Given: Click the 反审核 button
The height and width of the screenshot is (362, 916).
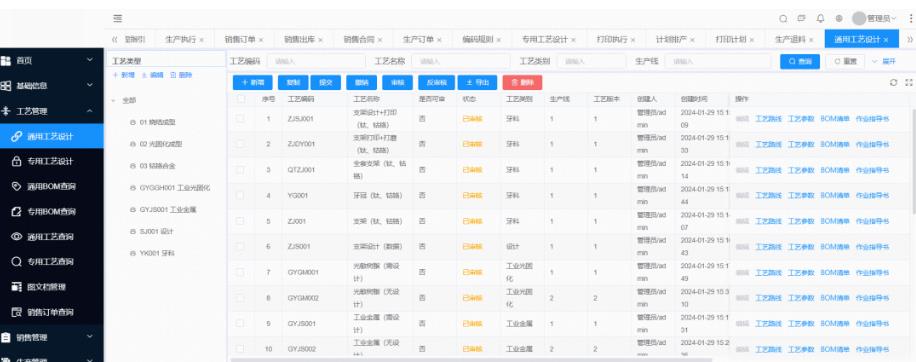Looking at the screenshot, I should (436, 83).
